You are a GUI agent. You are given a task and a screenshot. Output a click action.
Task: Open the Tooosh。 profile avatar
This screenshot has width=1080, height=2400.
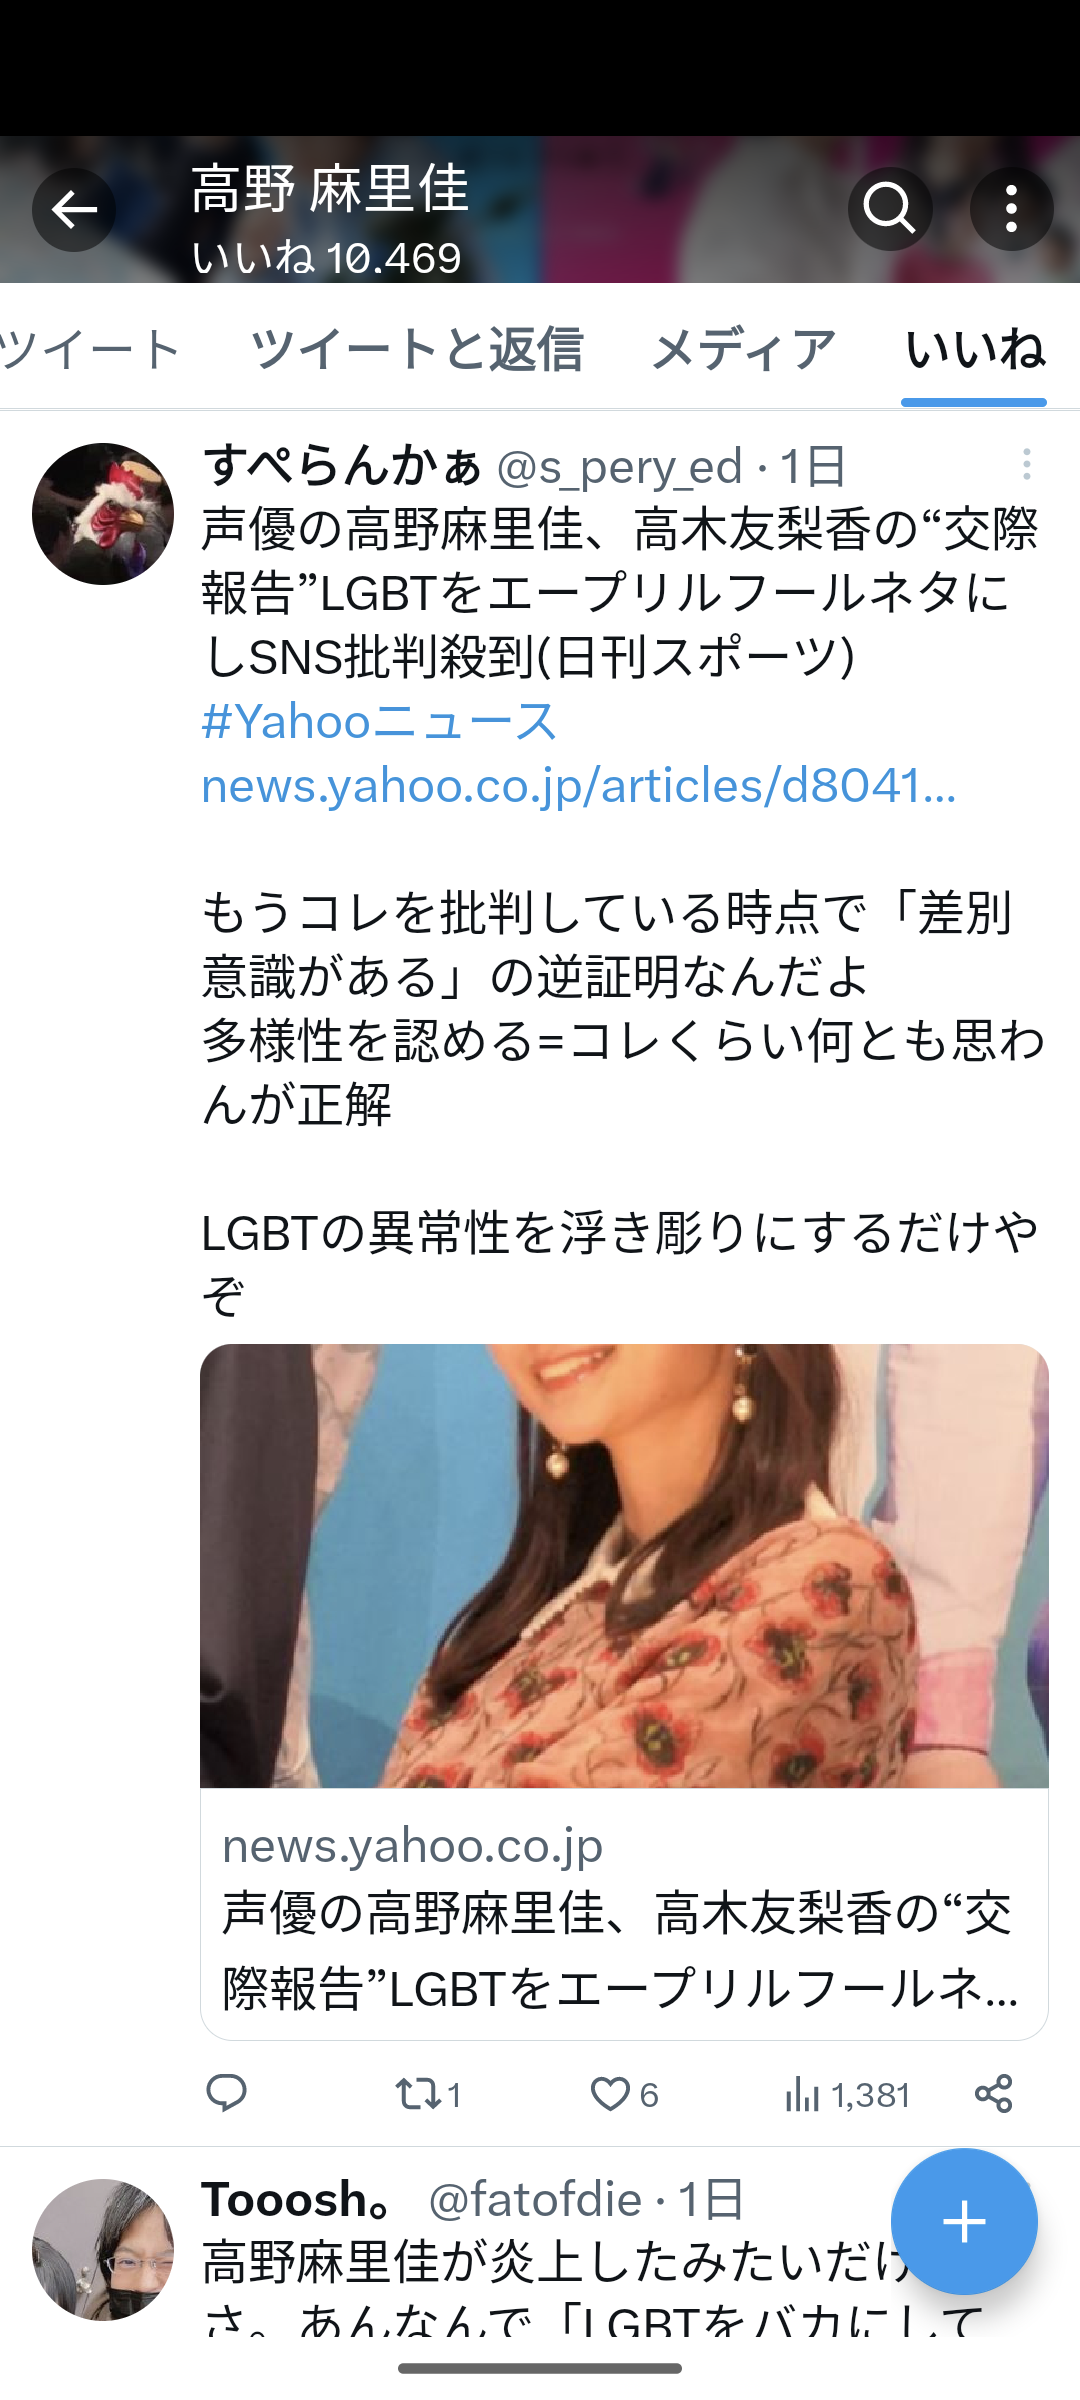(x=103, y=2250)
